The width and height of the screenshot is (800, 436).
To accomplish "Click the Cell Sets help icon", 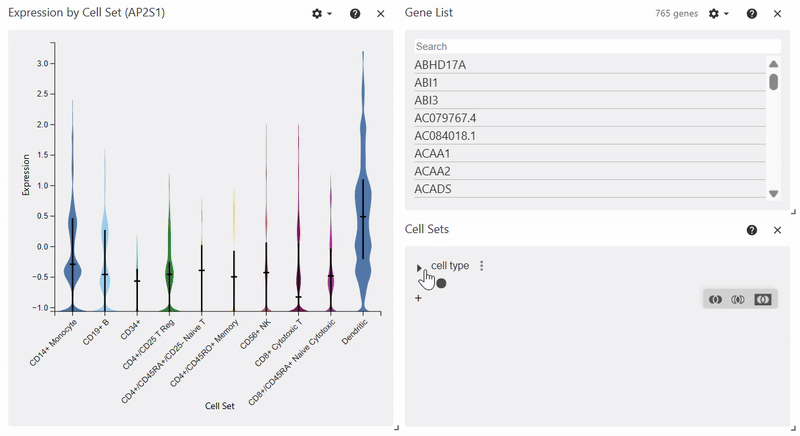I will coord(752,230).
